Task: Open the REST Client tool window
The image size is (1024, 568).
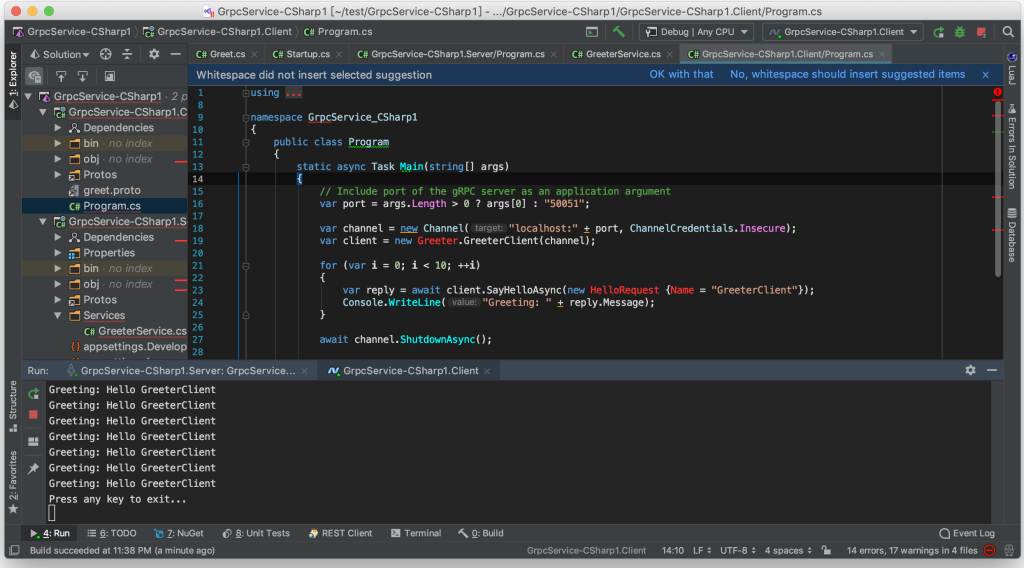Action: click(340, 533)
